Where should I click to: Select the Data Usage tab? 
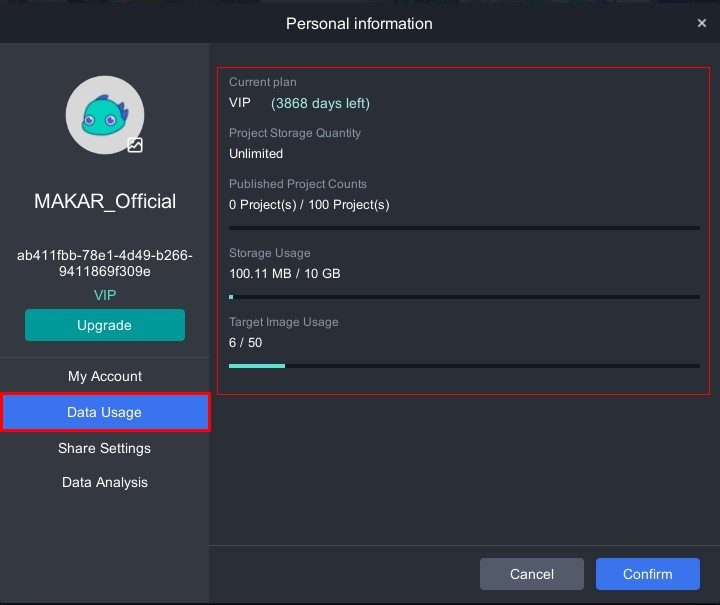pyautogui.click(x=105, y=412)
